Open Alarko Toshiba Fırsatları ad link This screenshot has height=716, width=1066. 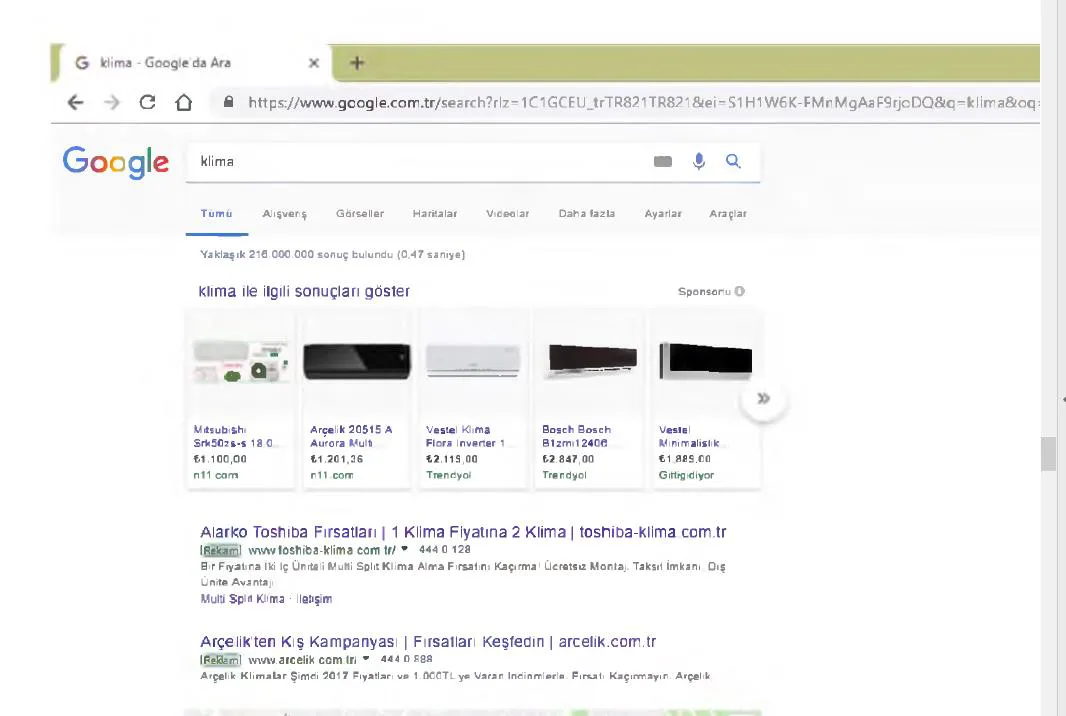pyautogui.click(x=463, y=532)
